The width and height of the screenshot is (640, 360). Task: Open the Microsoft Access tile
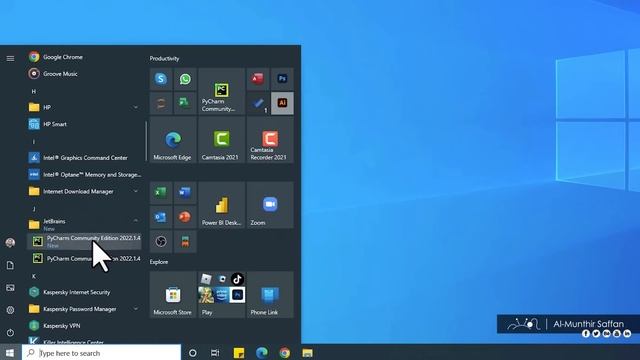pos(258,79)
